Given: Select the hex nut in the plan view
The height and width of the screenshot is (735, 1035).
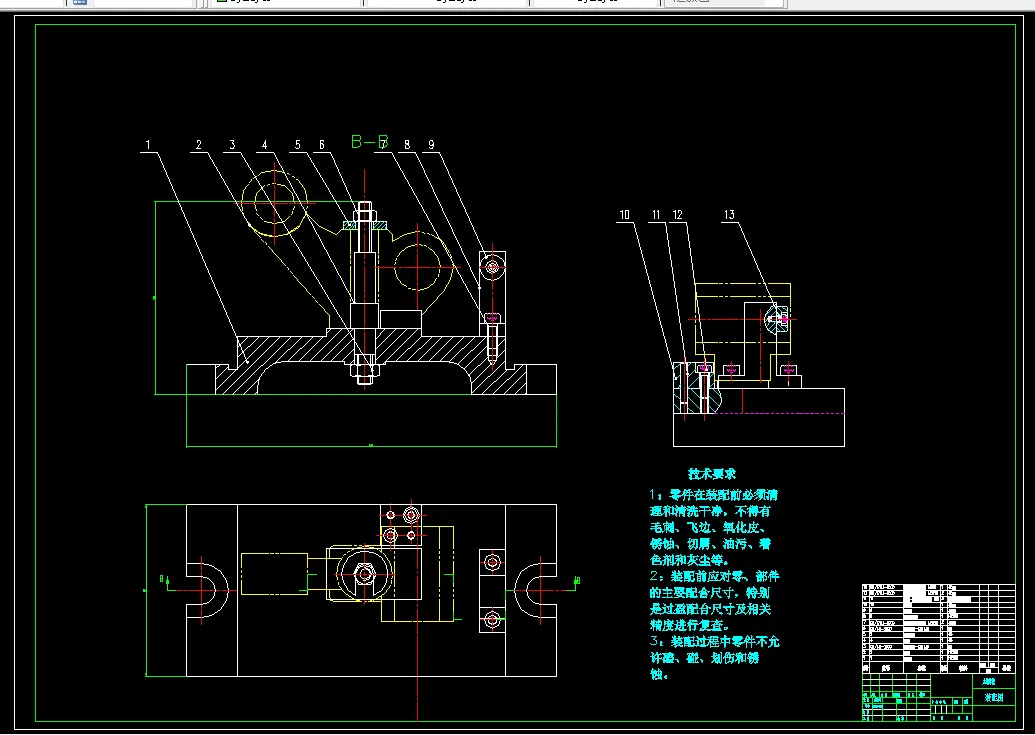Looking at the screenshot, I should [364, 574].
